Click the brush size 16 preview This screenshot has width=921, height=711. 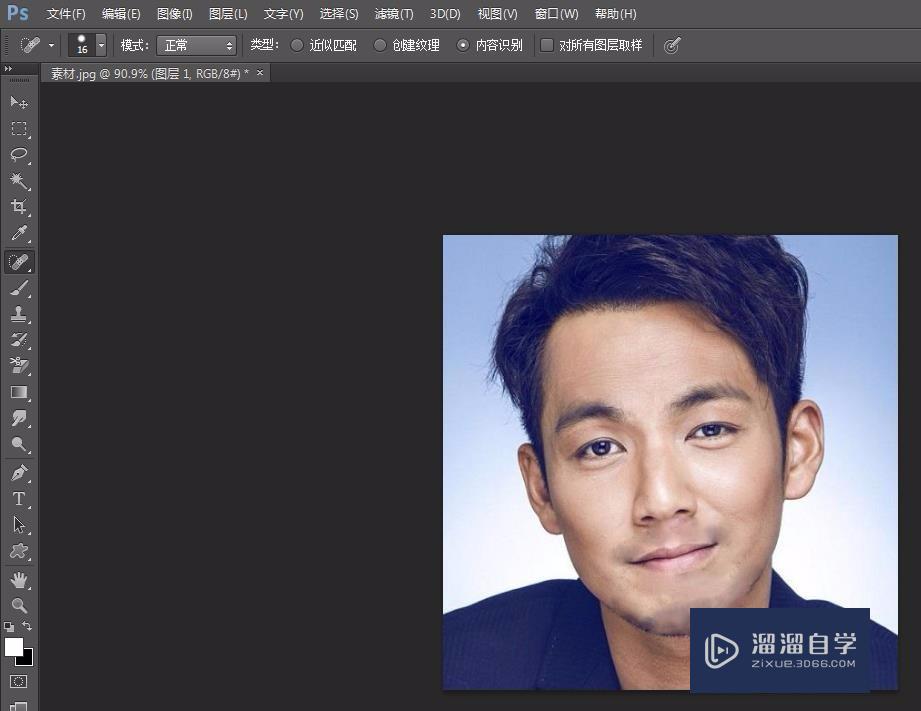coord(82,45)
